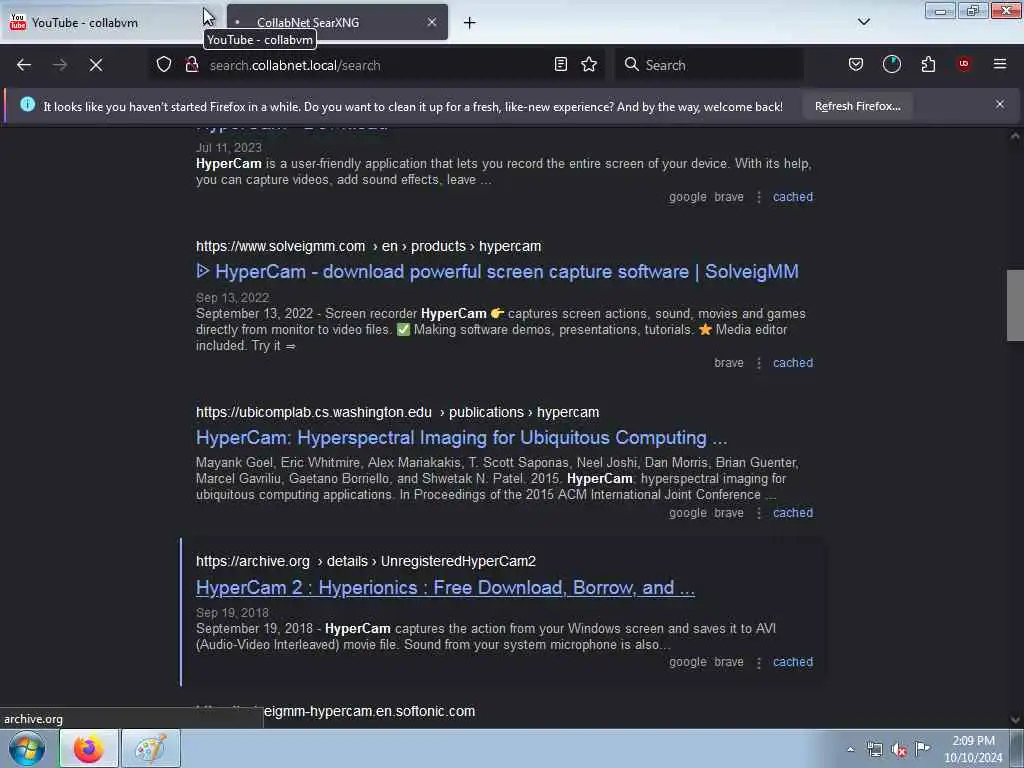The image size is (1024, 768).
Task: Click the archive.org result URL
Action: (x=366, y=561)
